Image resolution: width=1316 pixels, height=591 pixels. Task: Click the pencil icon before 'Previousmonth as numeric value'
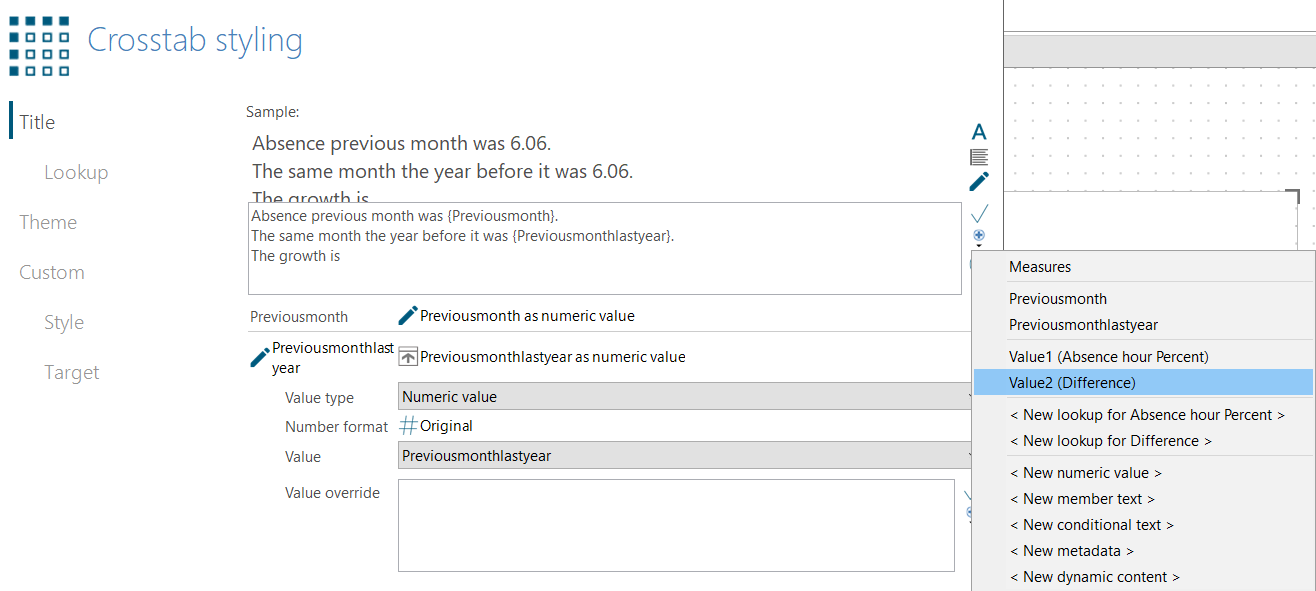pos(407,316)
